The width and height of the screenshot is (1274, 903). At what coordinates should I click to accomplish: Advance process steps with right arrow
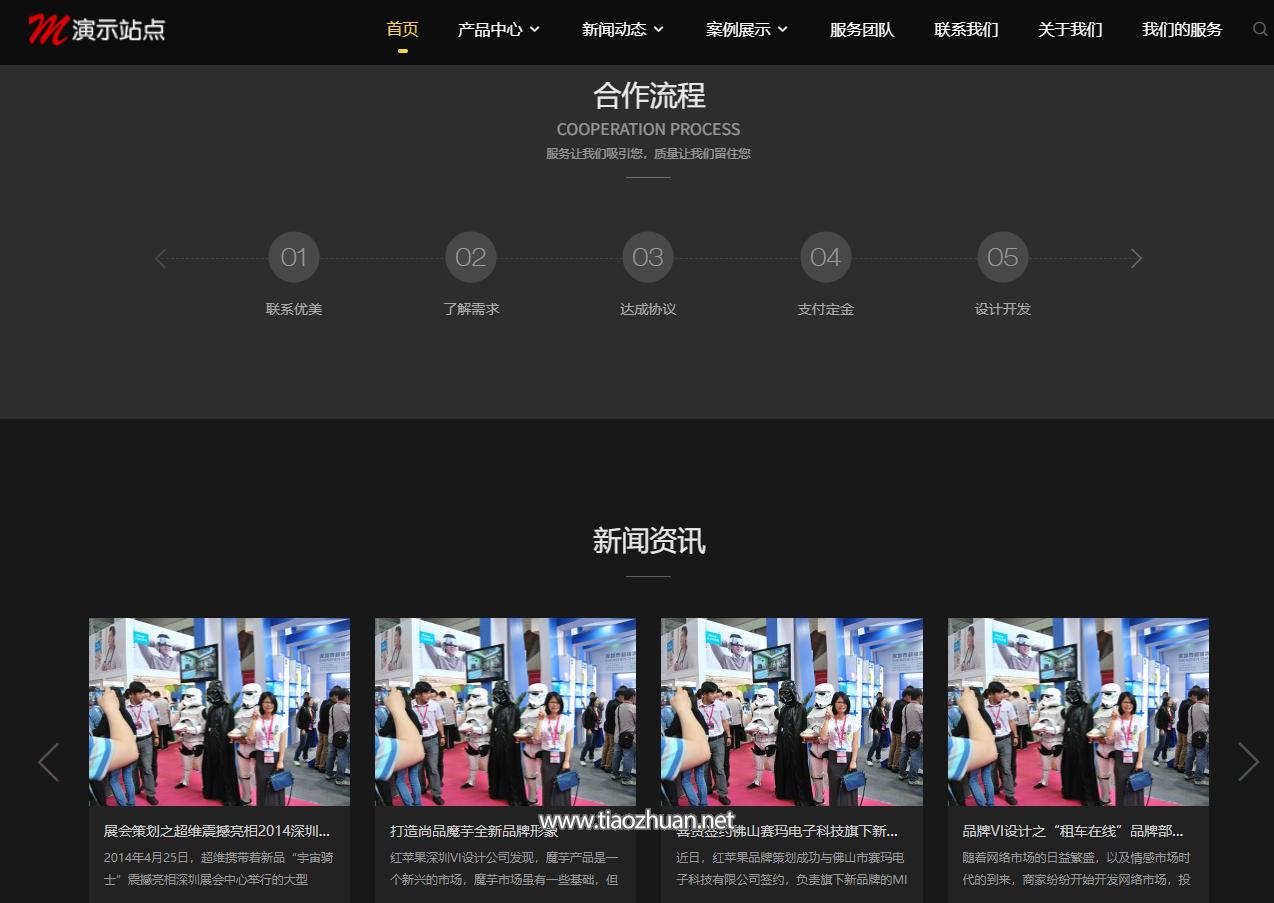point(1135,259)
